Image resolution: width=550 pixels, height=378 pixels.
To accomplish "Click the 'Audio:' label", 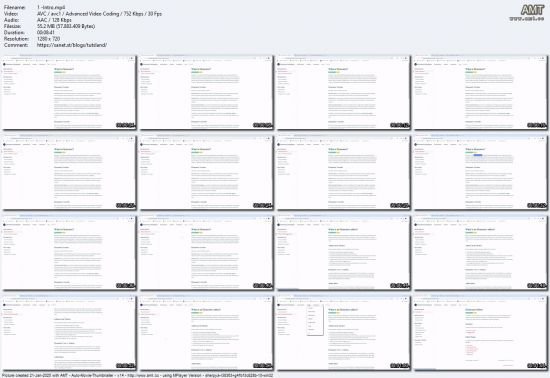I will click(12, 20).
